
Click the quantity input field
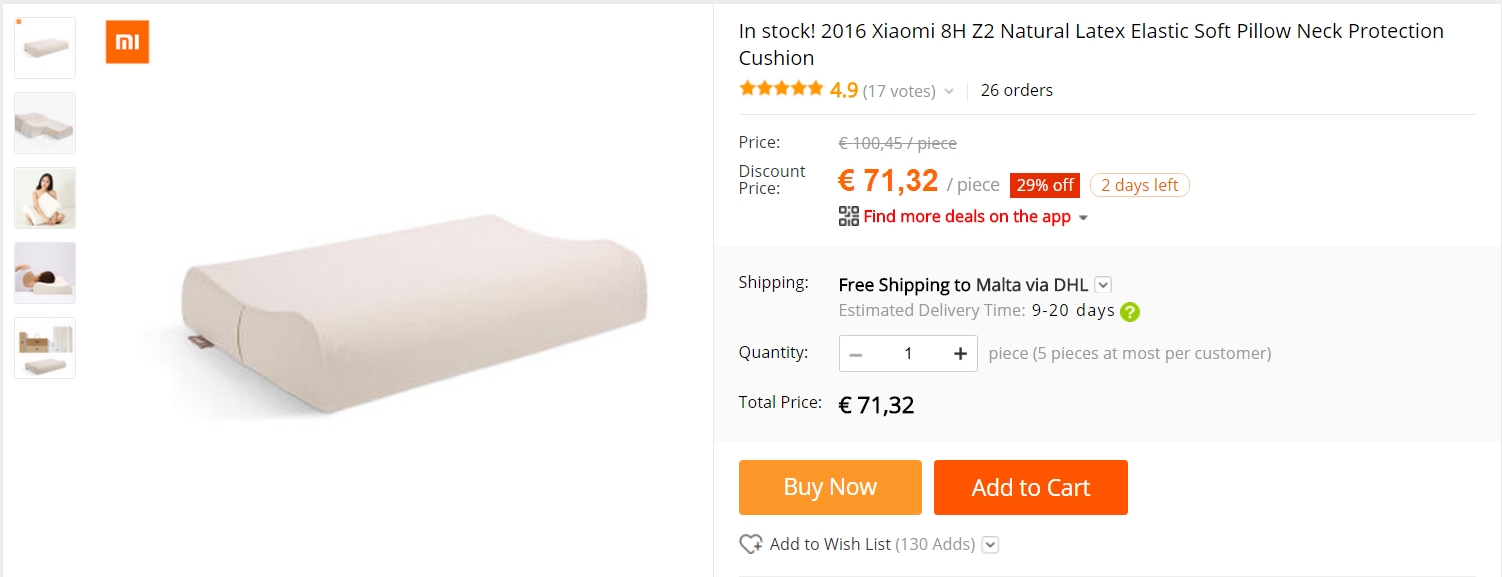click(908, 354)
